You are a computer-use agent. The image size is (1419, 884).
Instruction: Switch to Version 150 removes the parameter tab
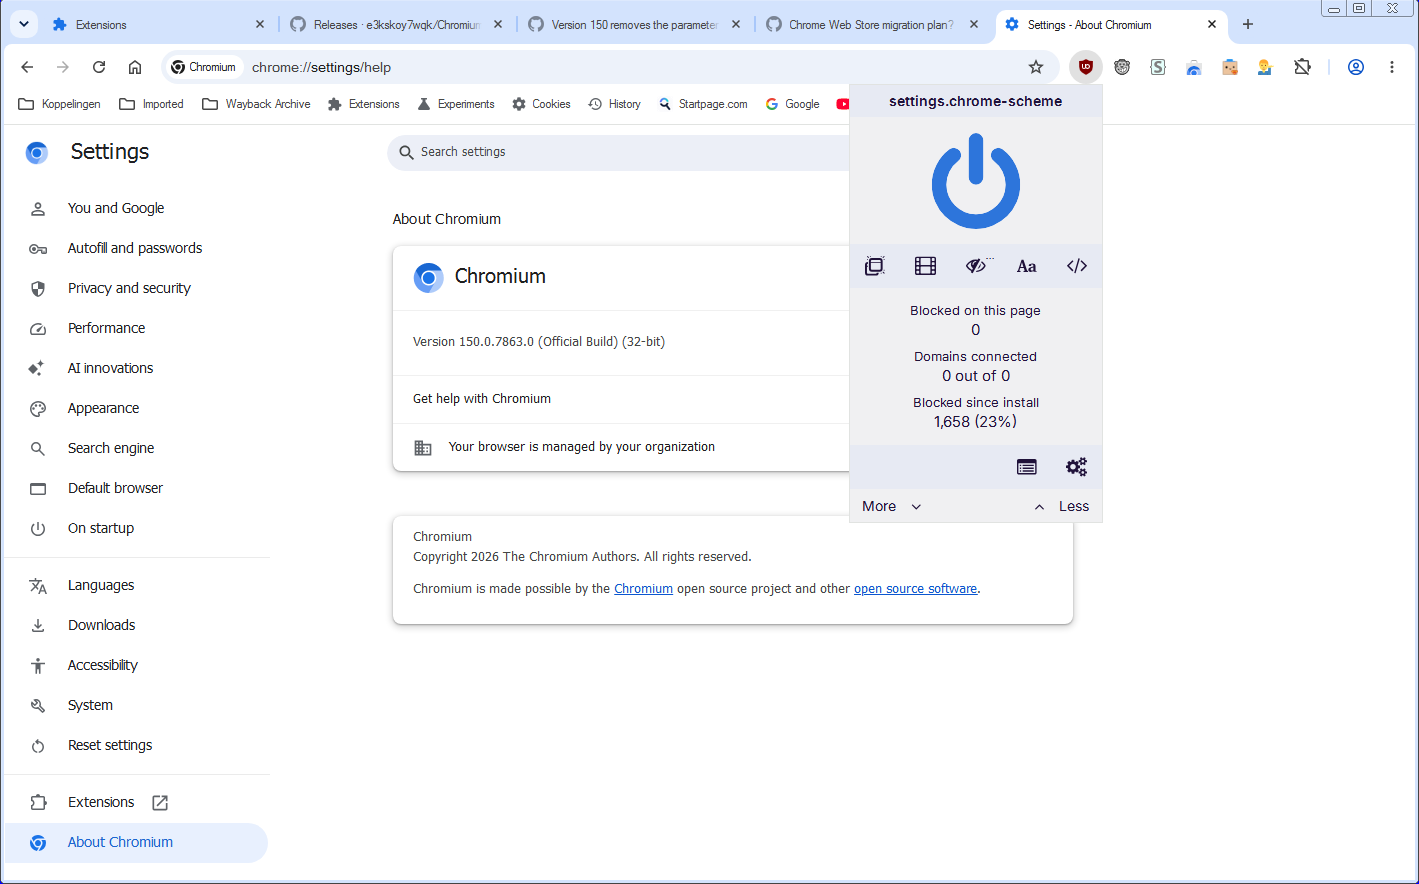coord(634,24)
